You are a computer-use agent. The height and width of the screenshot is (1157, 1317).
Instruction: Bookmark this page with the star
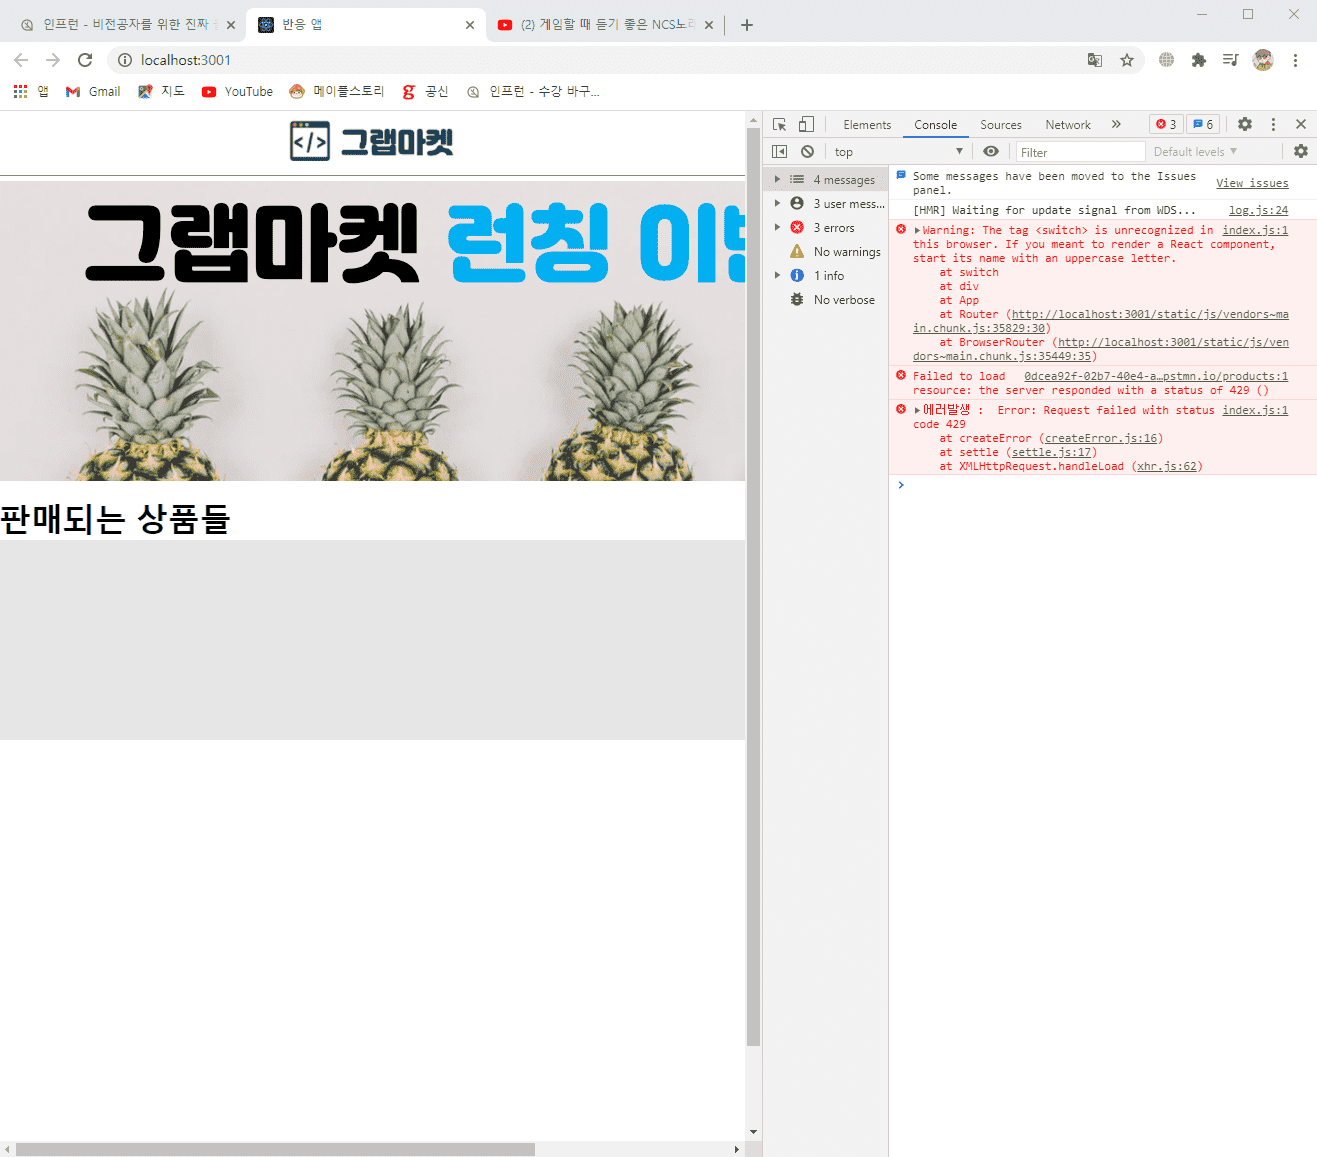click(1127, 60)
